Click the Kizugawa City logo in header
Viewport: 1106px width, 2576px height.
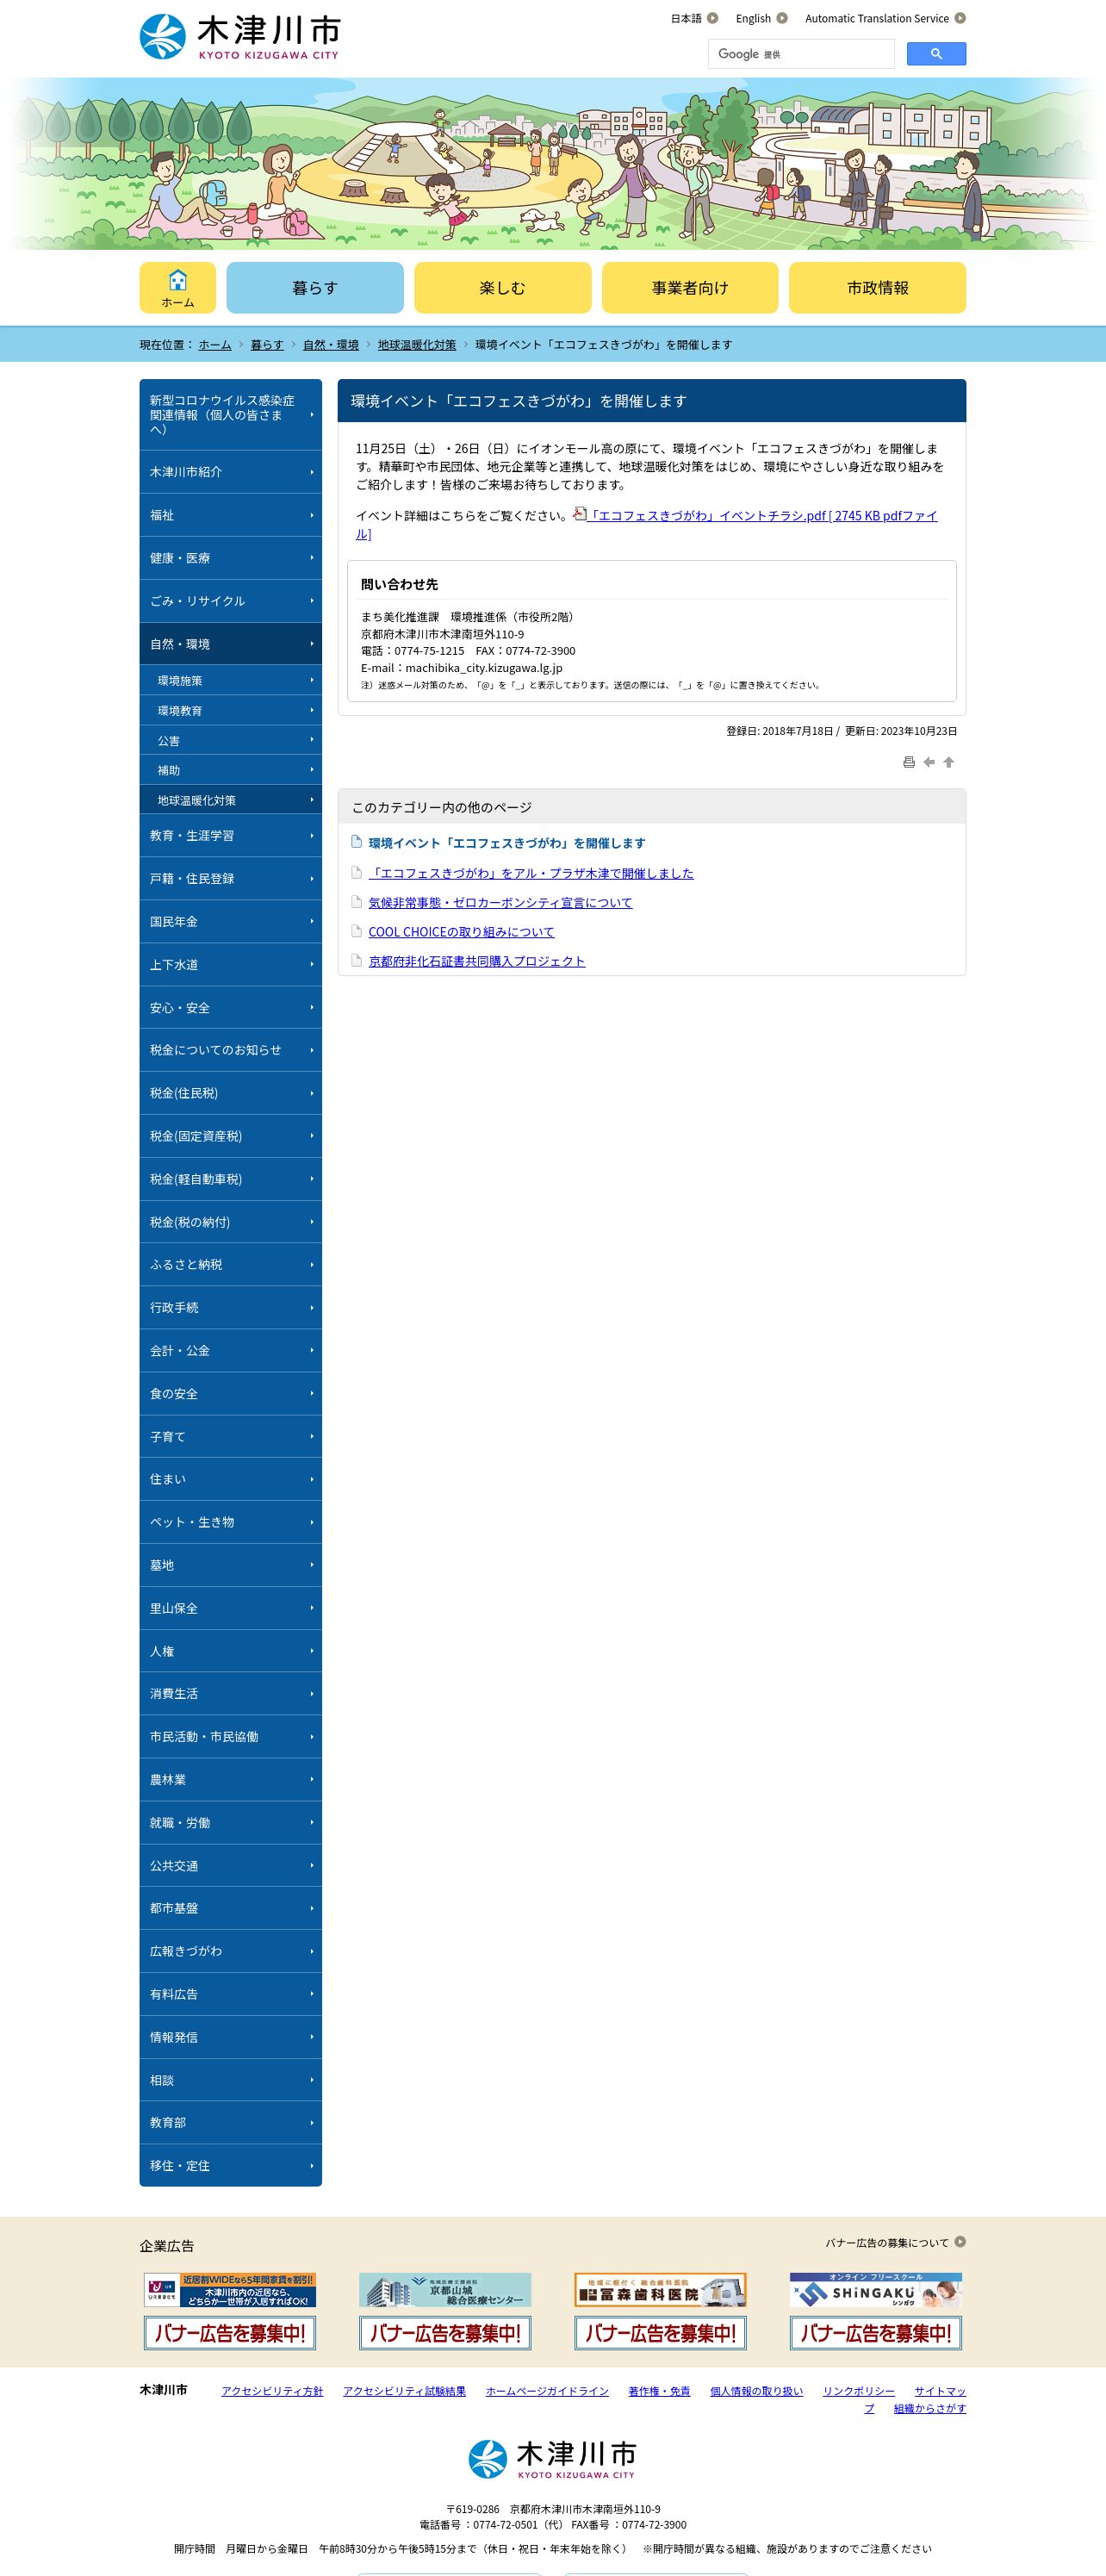tap(240, 37)
